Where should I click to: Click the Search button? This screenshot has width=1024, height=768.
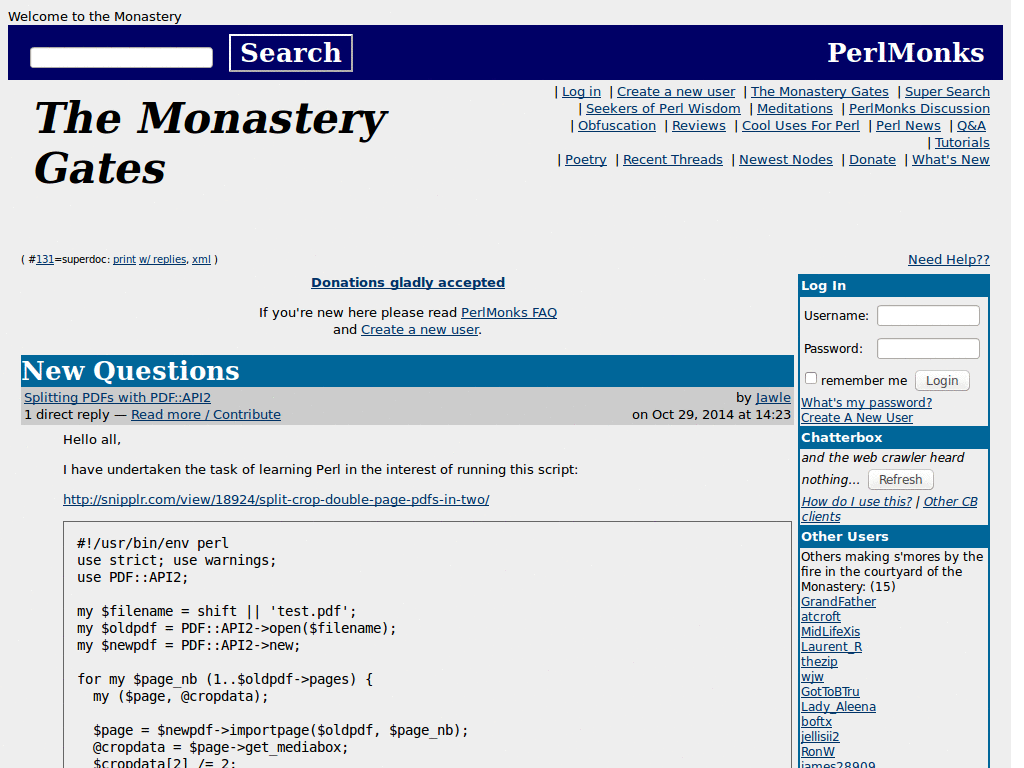click(291, 53)
